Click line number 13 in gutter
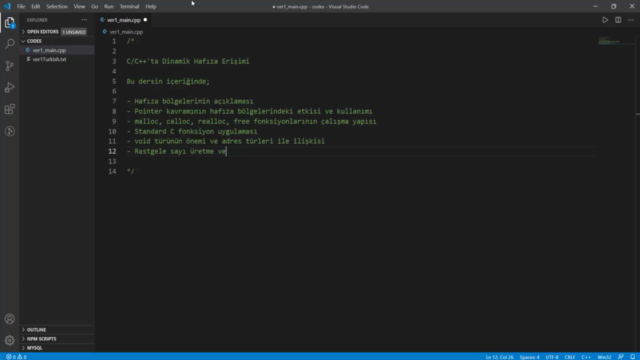The width and height of the screenshot is (640, 360). click(x=112, y=161)
